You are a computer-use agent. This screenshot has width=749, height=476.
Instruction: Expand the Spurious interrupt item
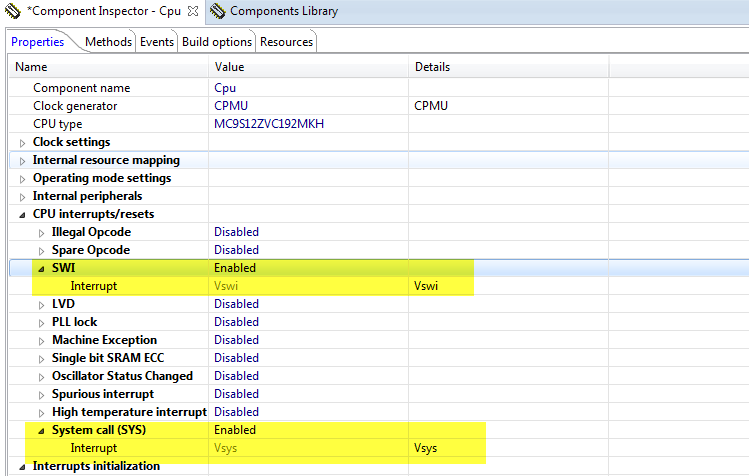tap(42, 395)
